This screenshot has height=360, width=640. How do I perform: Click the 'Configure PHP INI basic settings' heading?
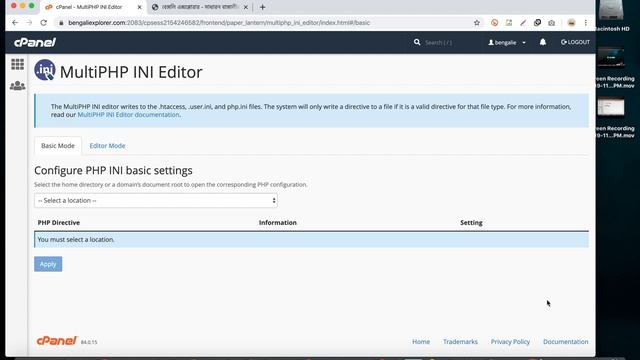click(x=113, y=170)
